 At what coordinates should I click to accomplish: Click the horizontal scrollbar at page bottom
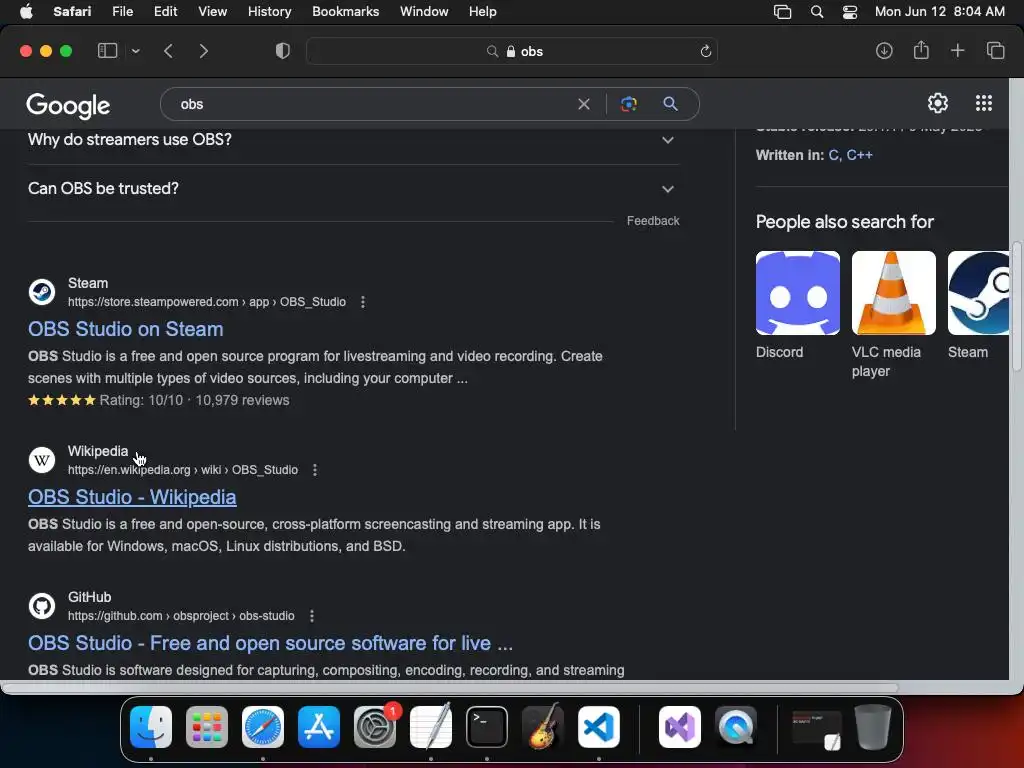click(451, 688)
